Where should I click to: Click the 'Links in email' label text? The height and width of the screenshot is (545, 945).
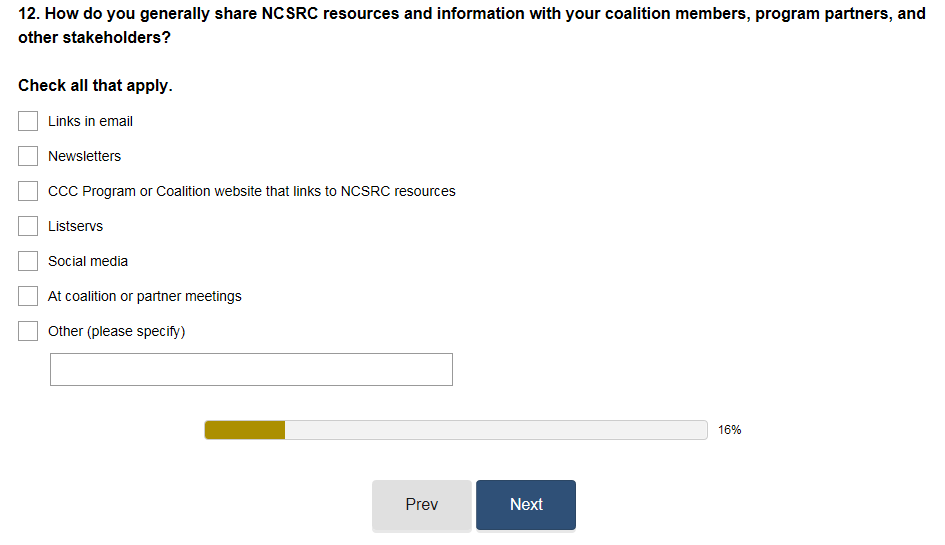click(90, 121)
